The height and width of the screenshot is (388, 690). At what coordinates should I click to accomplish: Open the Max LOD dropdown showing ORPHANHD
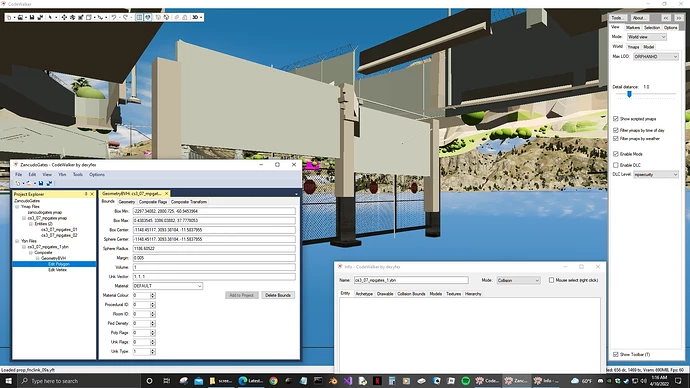(x=656, y=57)
